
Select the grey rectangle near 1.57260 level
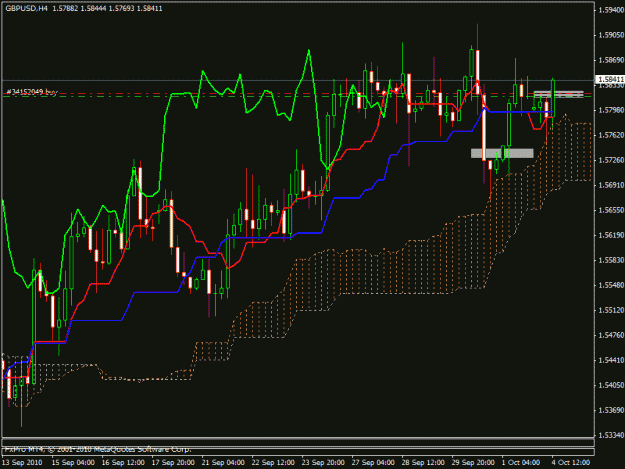502,153
